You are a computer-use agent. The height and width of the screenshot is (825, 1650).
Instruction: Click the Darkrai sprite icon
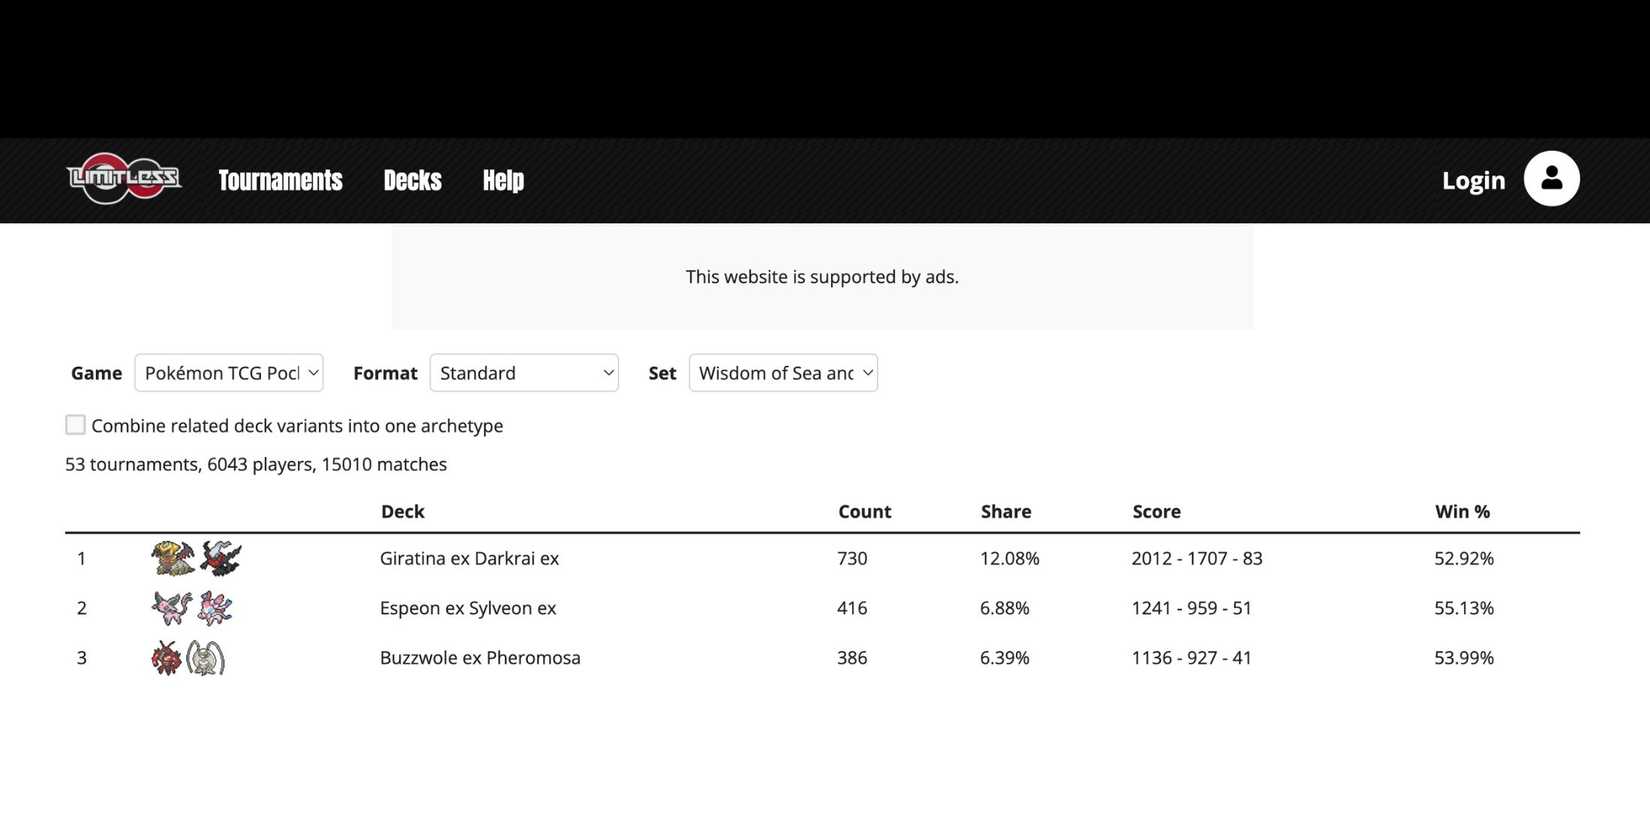pos(221,558)
